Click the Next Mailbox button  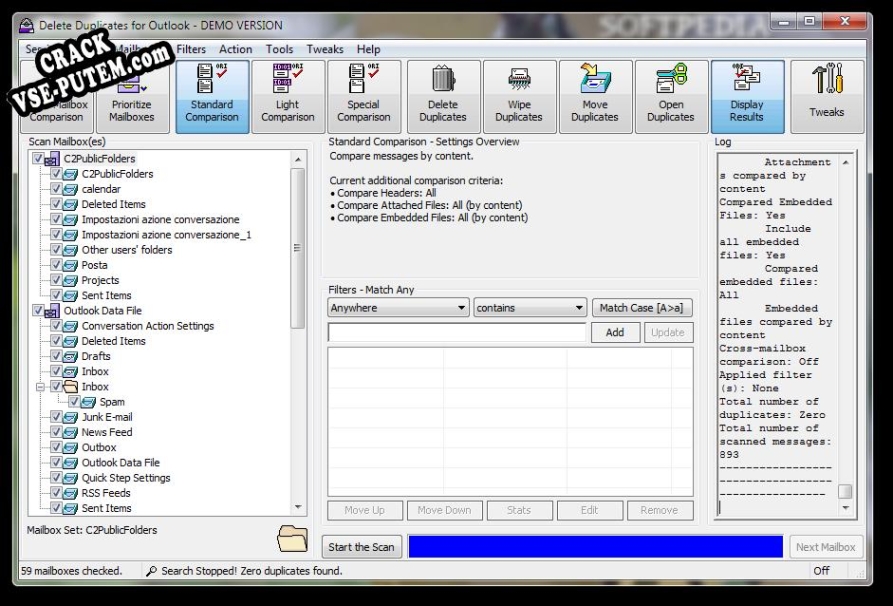click(x=826, y=547)
